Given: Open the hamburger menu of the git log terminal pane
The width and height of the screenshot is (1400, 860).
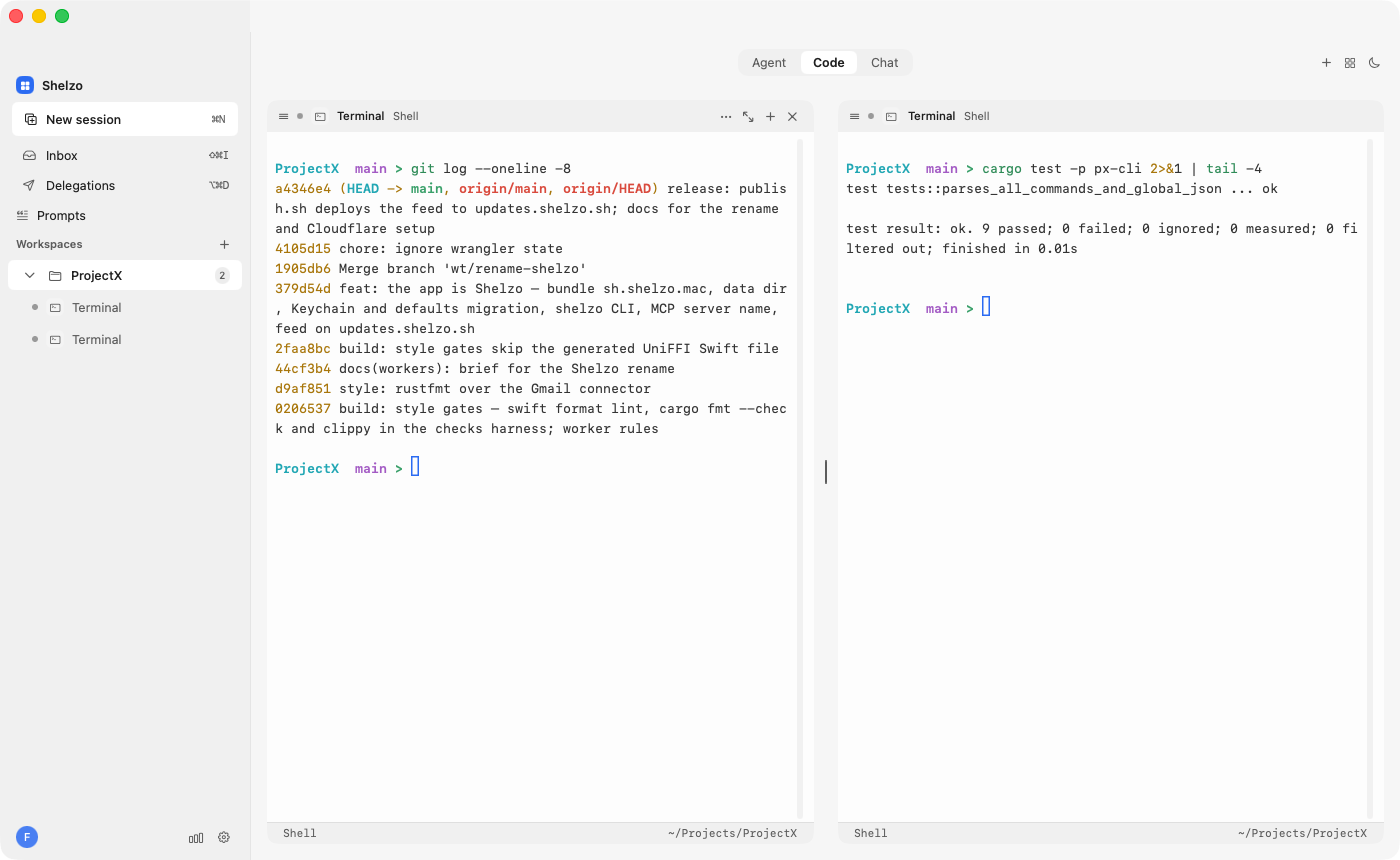Looking at the screenshot, I should pyautogui.click(x=283, y=116).
